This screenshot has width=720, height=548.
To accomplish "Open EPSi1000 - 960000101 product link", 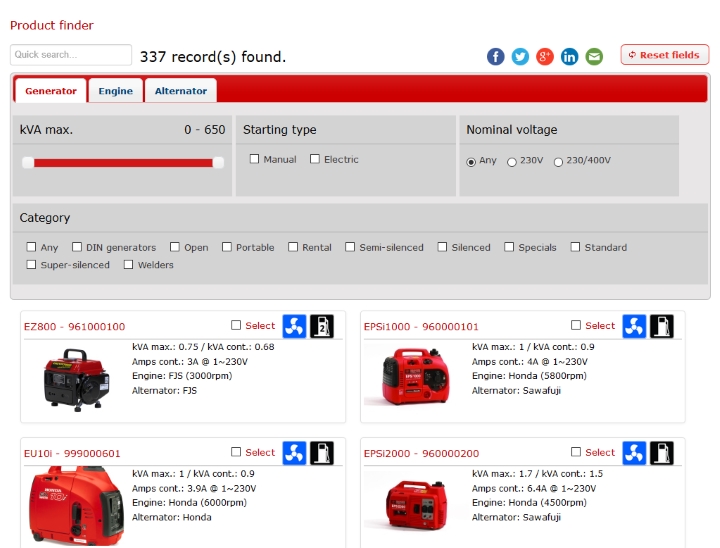I will 421,327.
